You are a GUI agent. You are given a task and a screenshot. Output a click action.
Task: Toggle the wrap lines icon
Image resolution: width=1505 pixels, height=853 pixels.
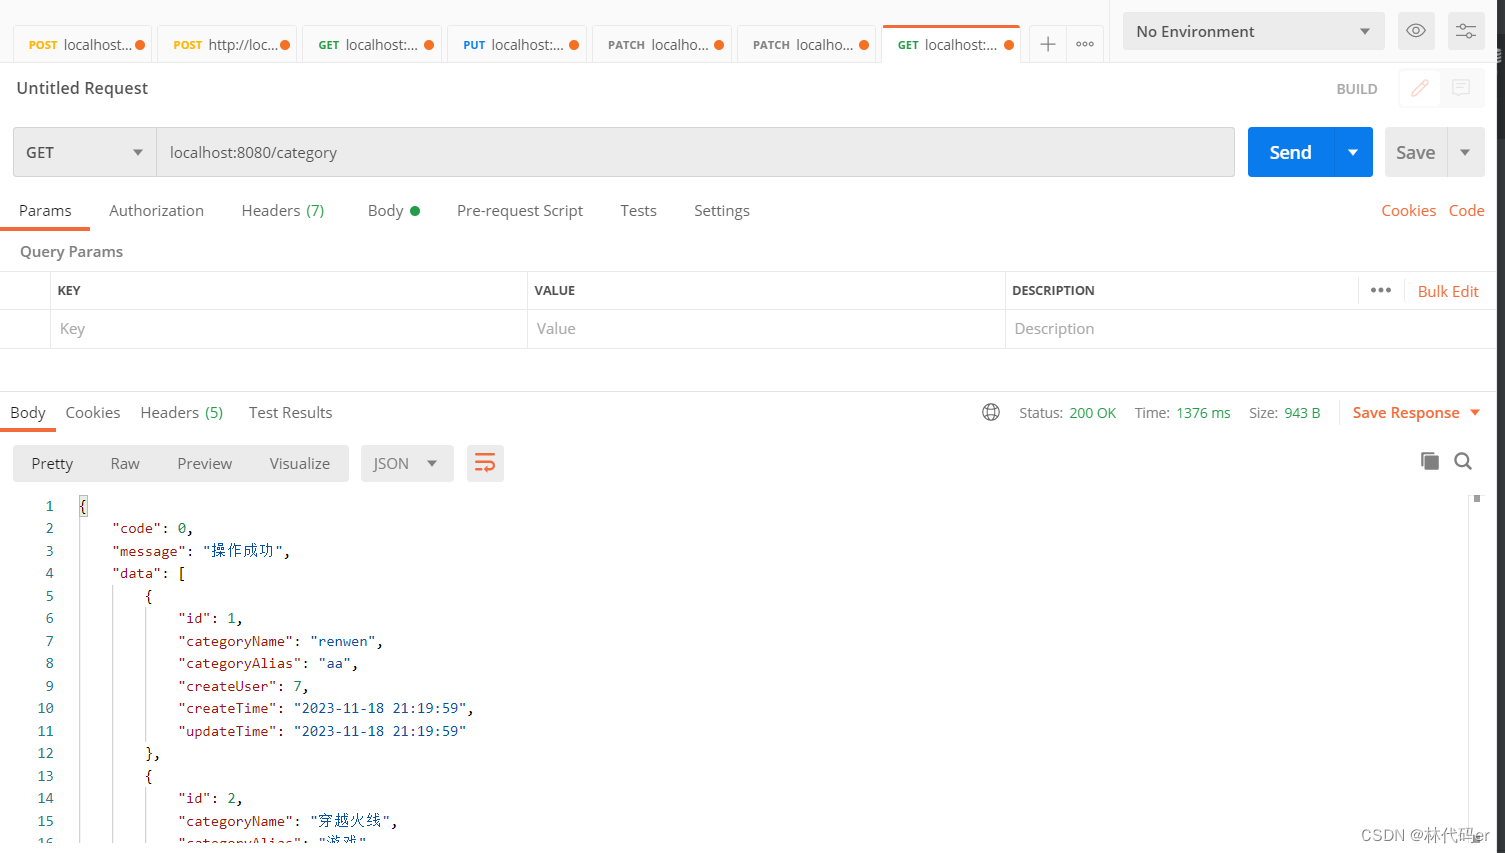485,463
